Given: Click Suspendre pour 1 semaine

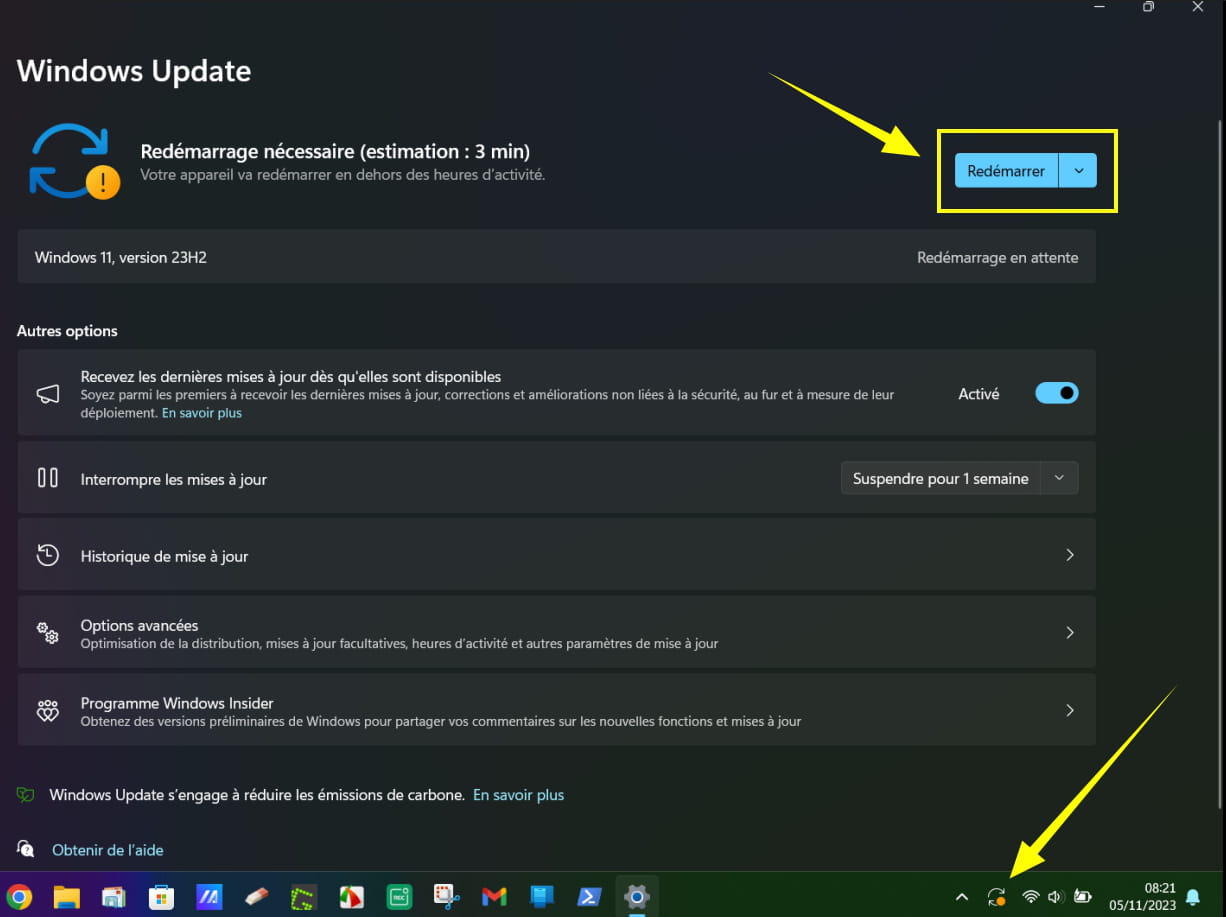Looking at the screenshot, I should pos(941,479).
